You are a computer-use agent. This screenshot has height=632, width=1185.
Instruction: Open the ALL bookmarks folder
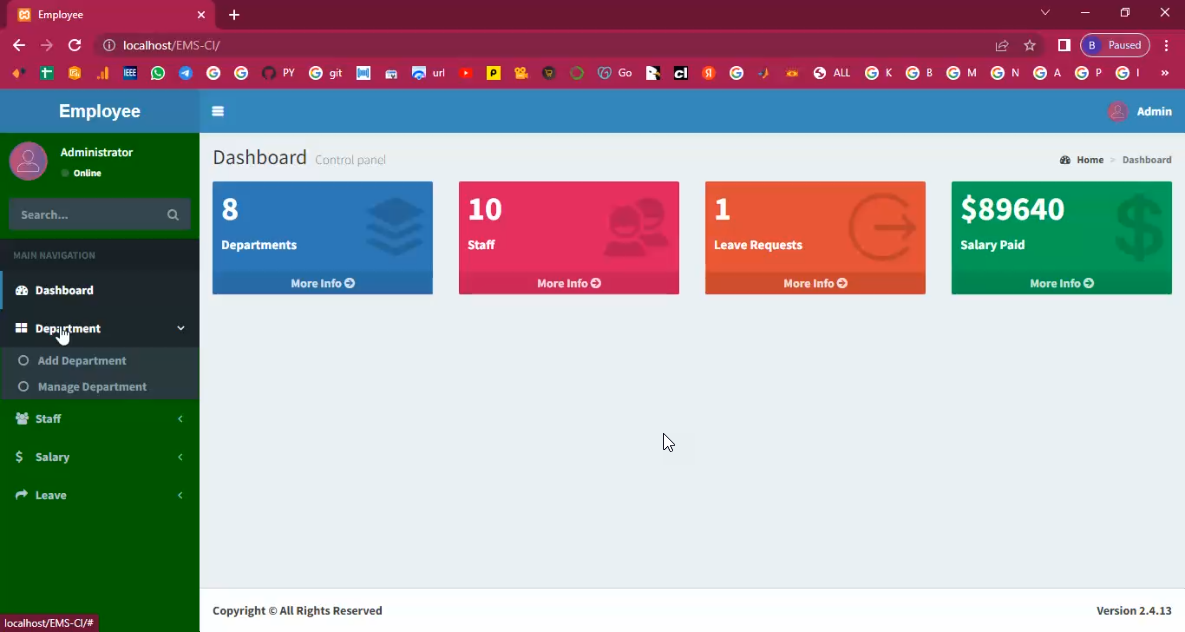point(831,73)
